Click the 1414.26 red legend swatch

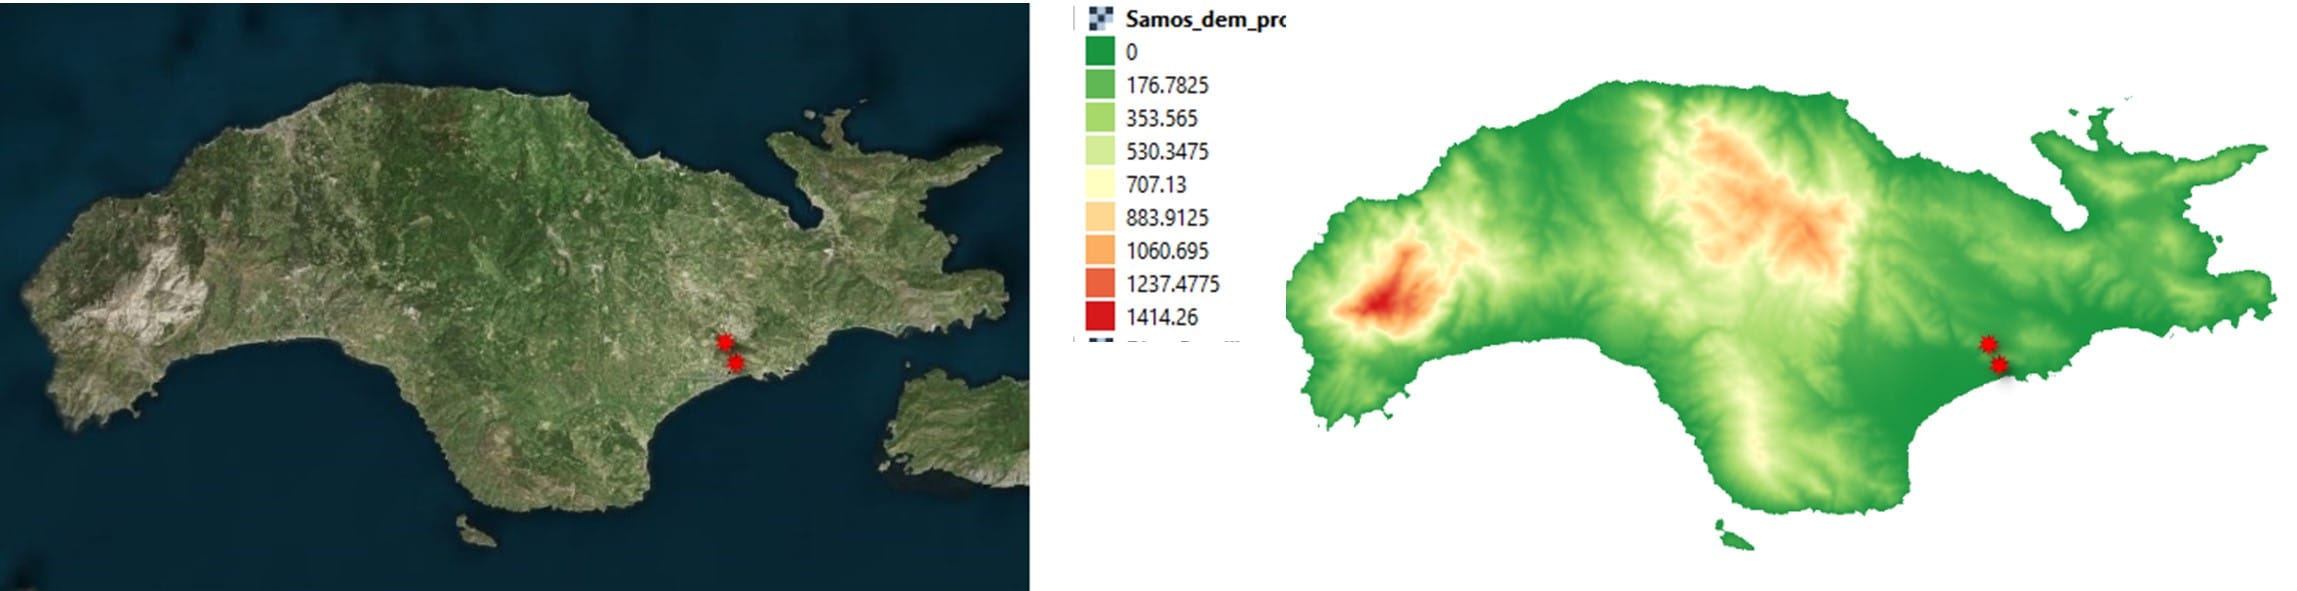pos(1100,316)
